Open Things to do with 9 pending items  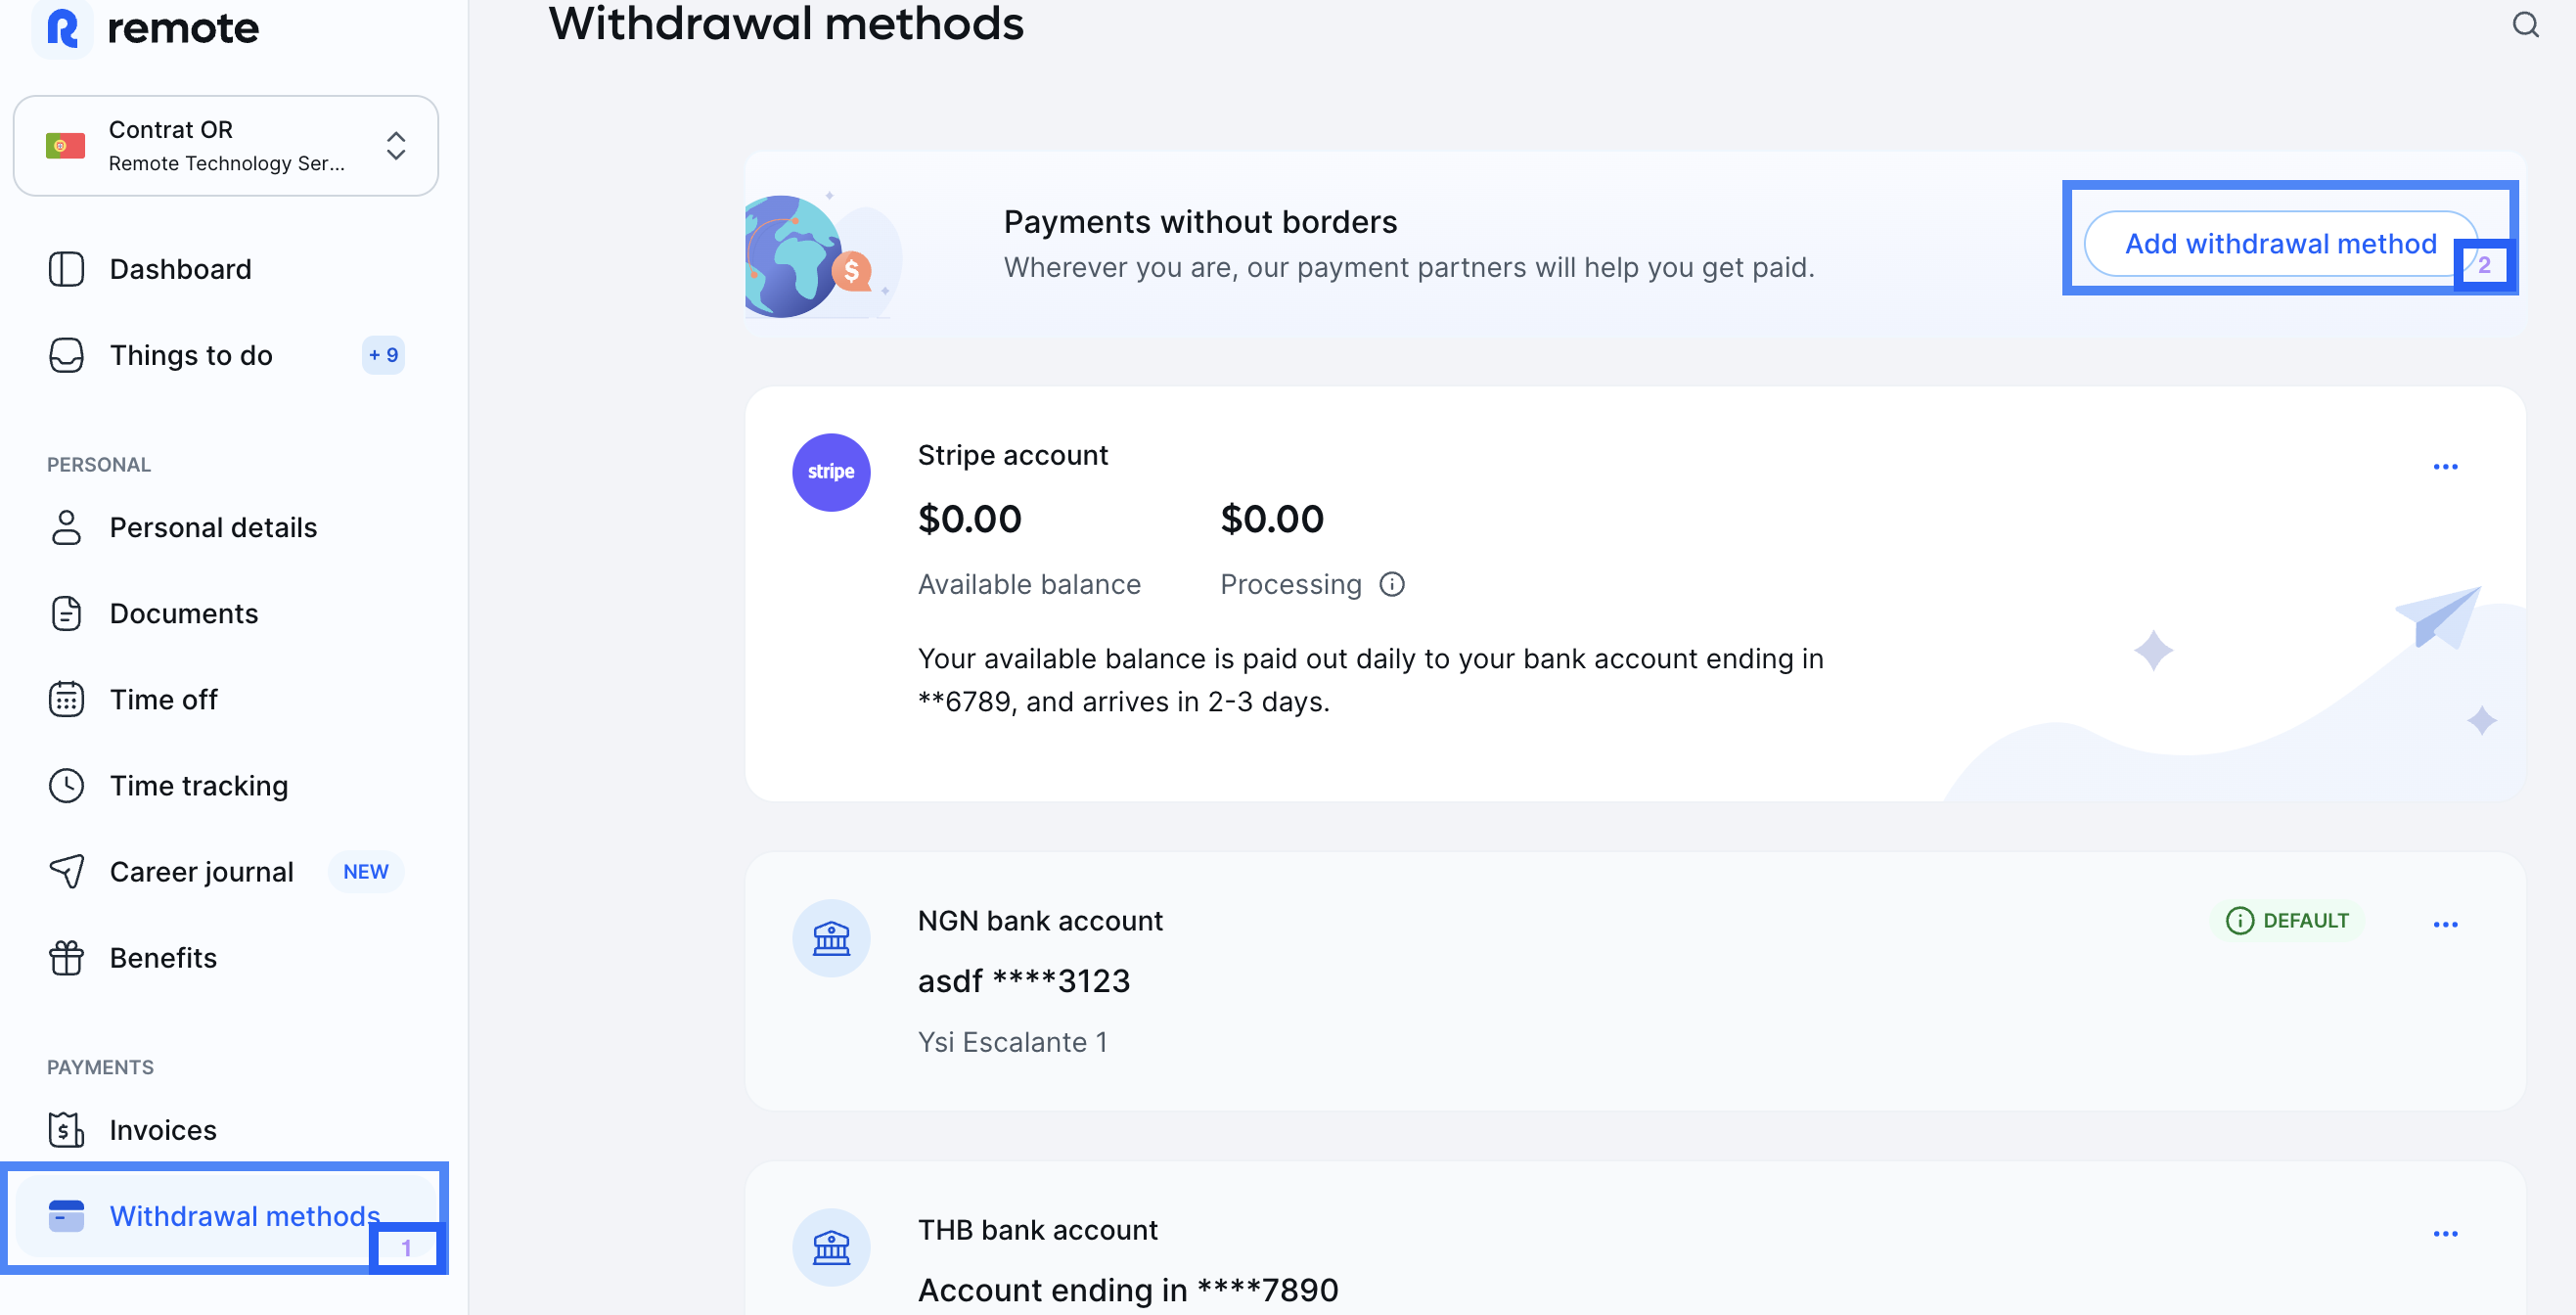pos(190,355)
